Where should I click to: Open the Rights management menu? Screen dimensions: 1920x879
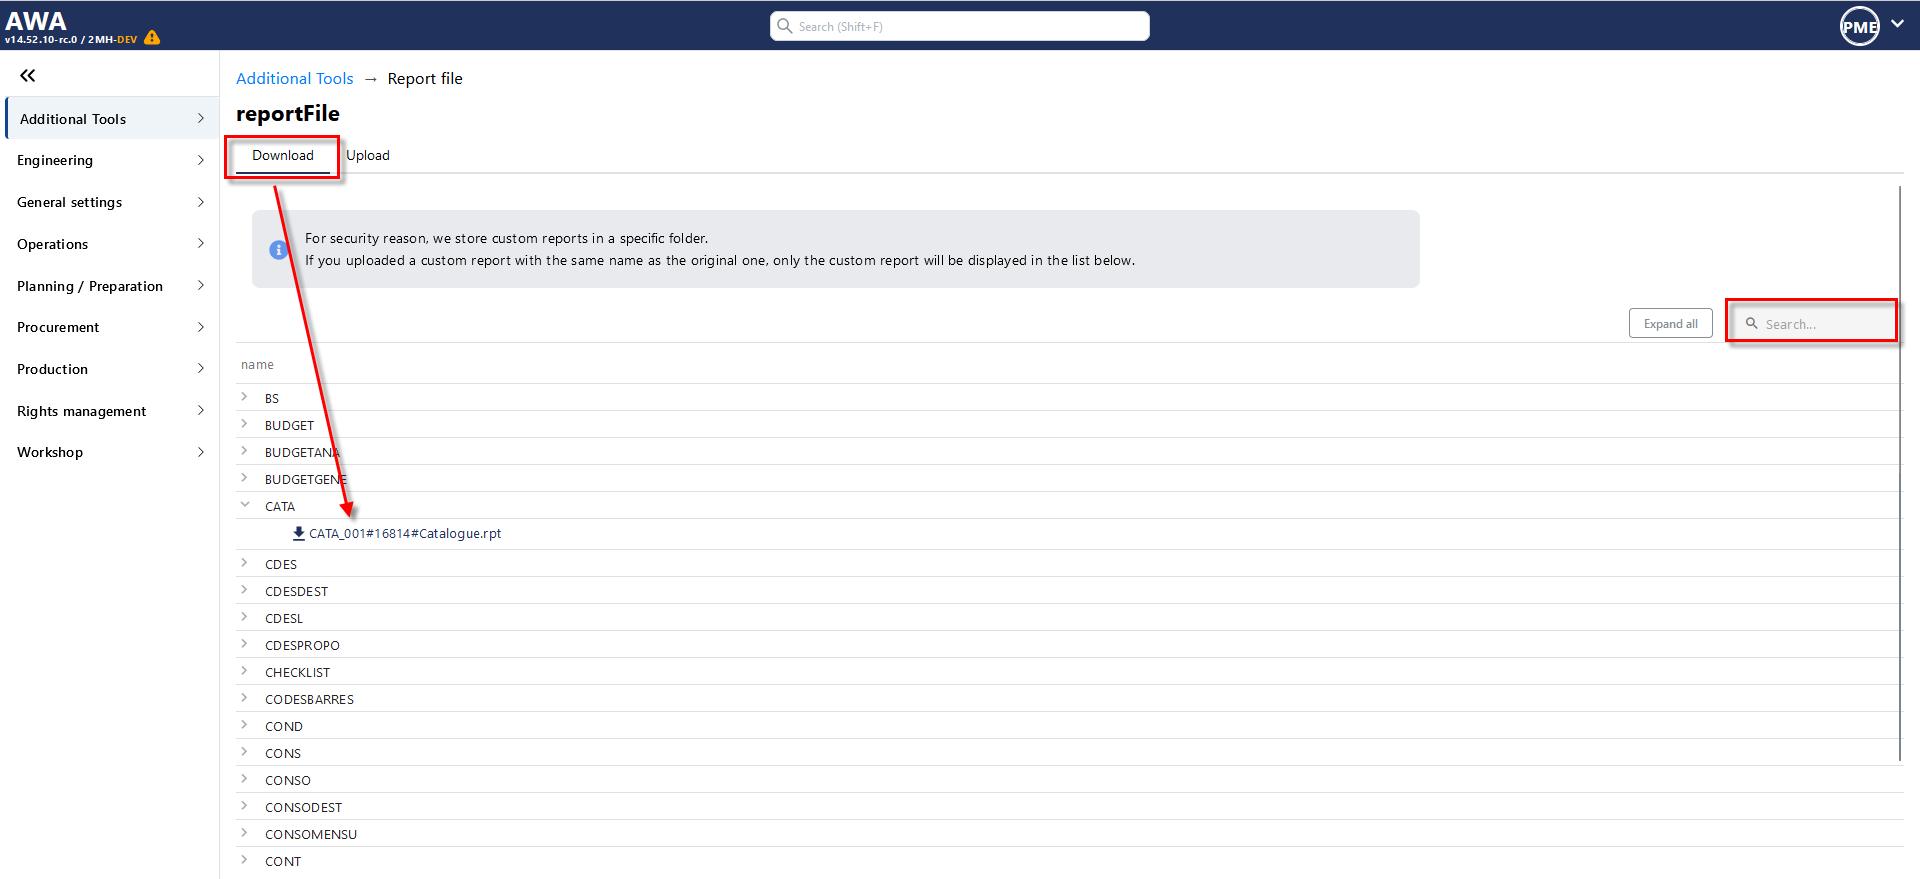pos(110,411)
